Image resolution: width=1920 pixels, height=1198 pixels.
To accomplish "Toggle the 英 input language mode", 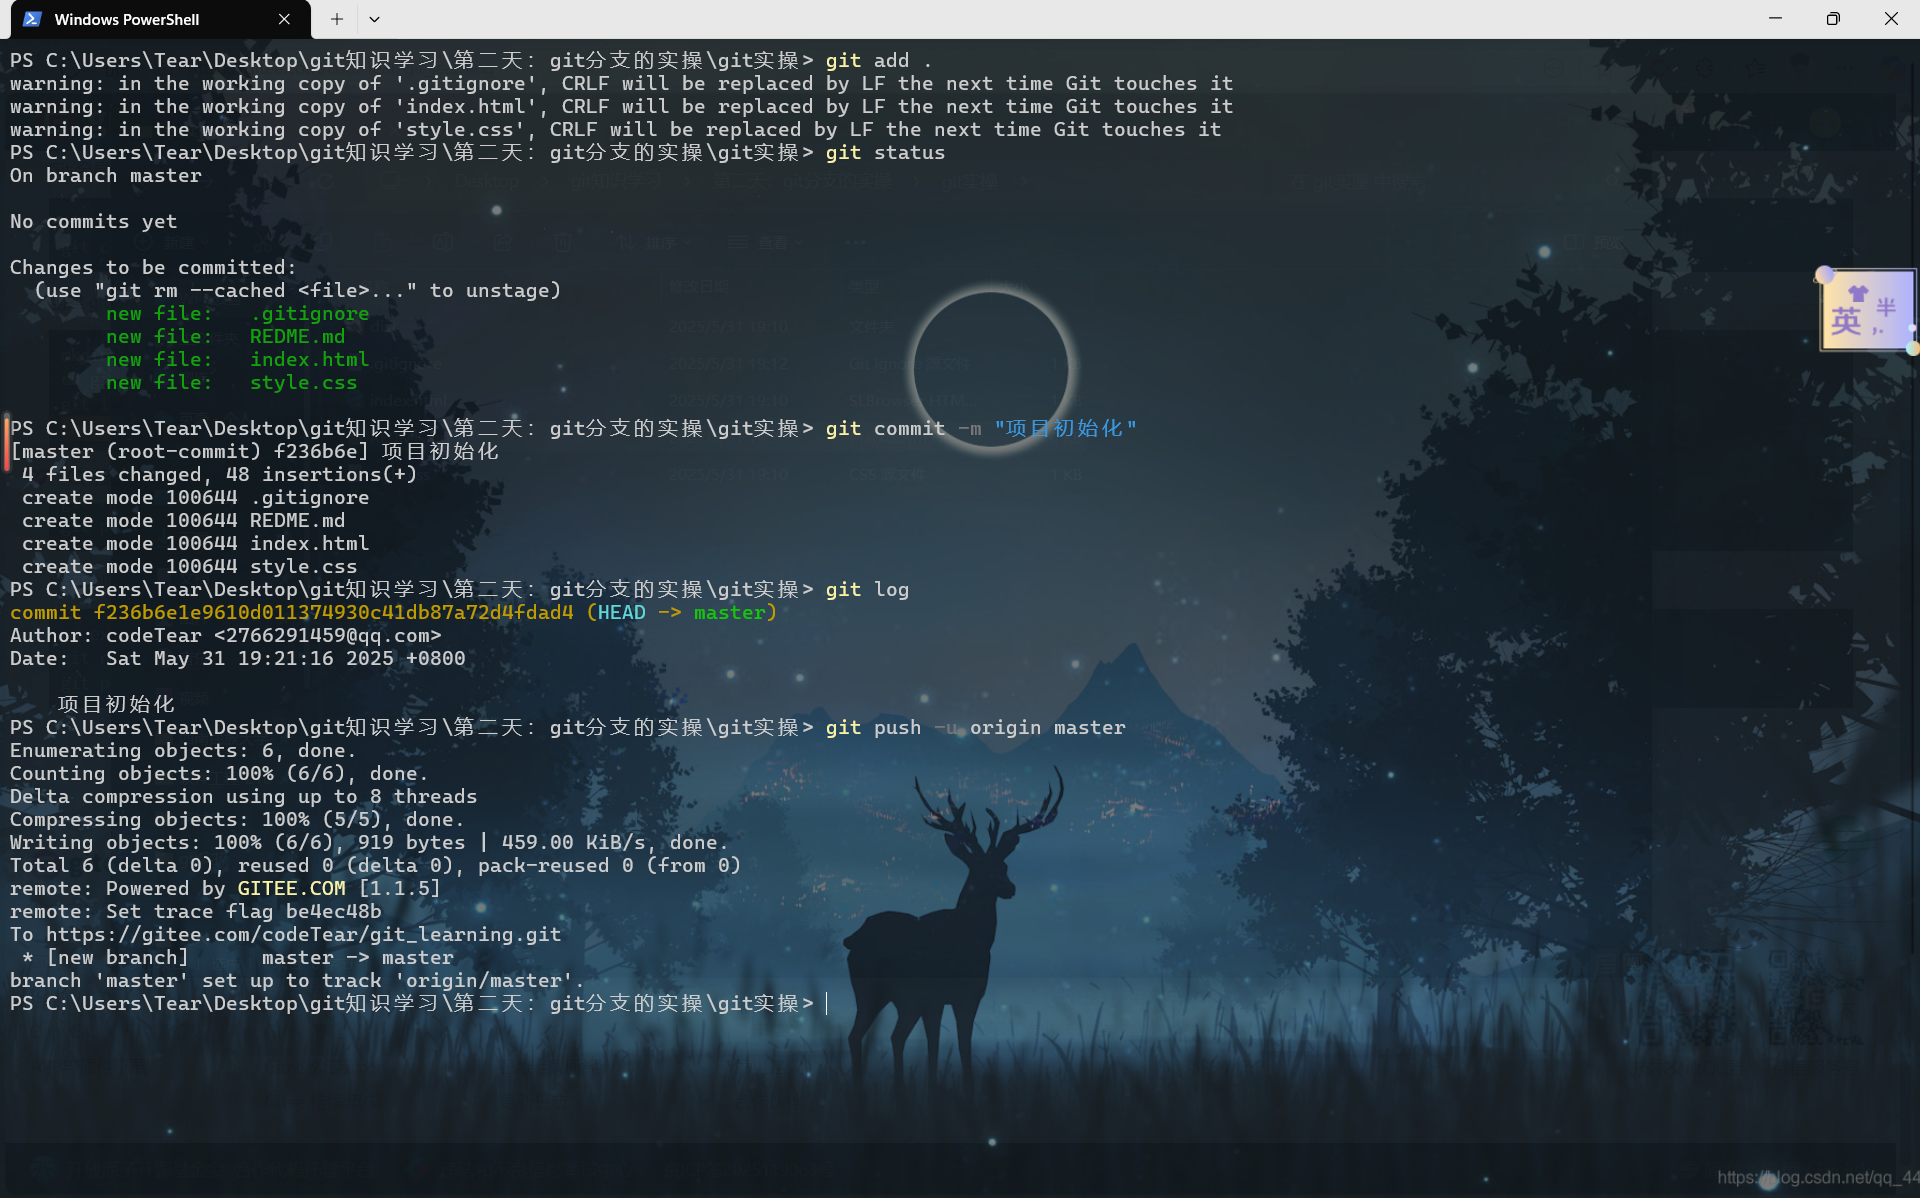I will click(x=1846, y=322).
